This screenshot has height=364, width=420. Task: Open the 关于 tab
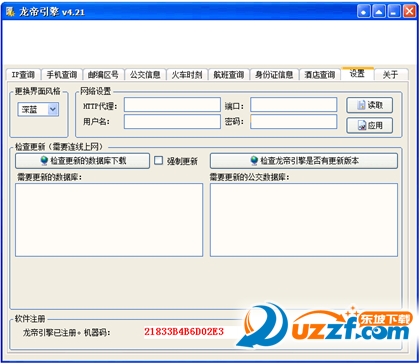click(390, 75)
